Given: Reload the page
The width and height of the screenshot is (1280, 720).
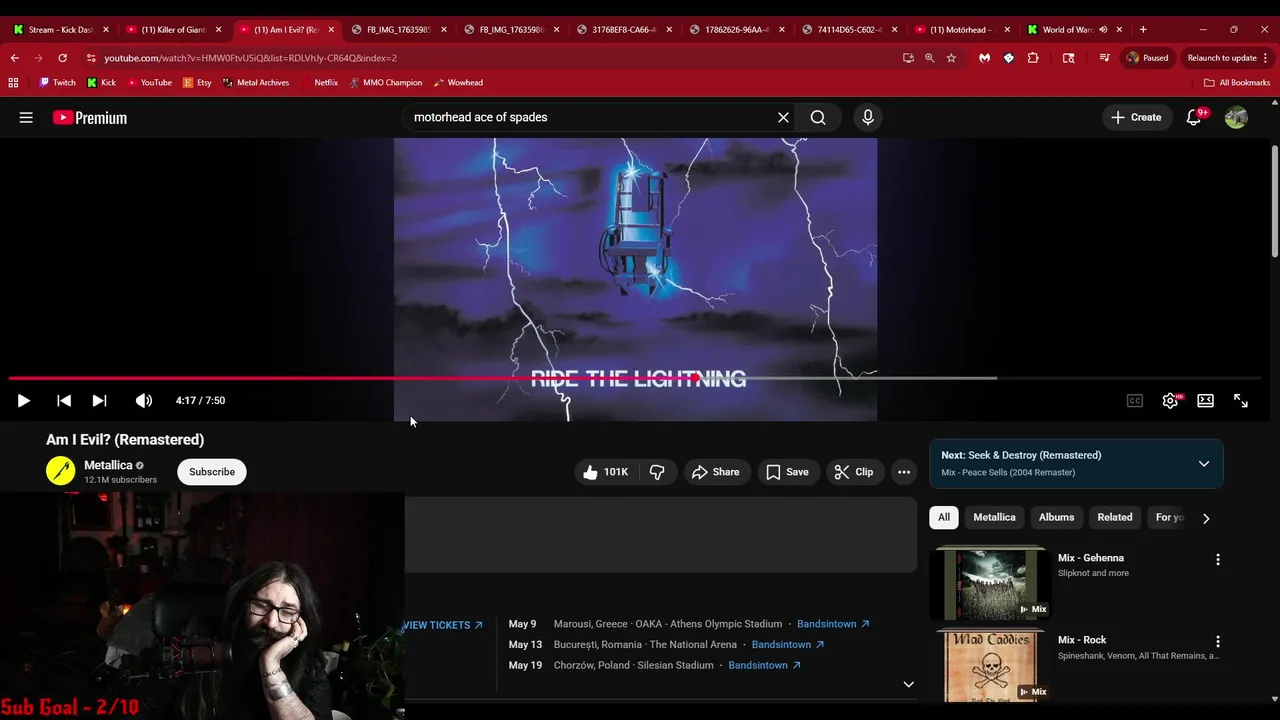Looking at the screenshot, I should (x=62, y=58).
